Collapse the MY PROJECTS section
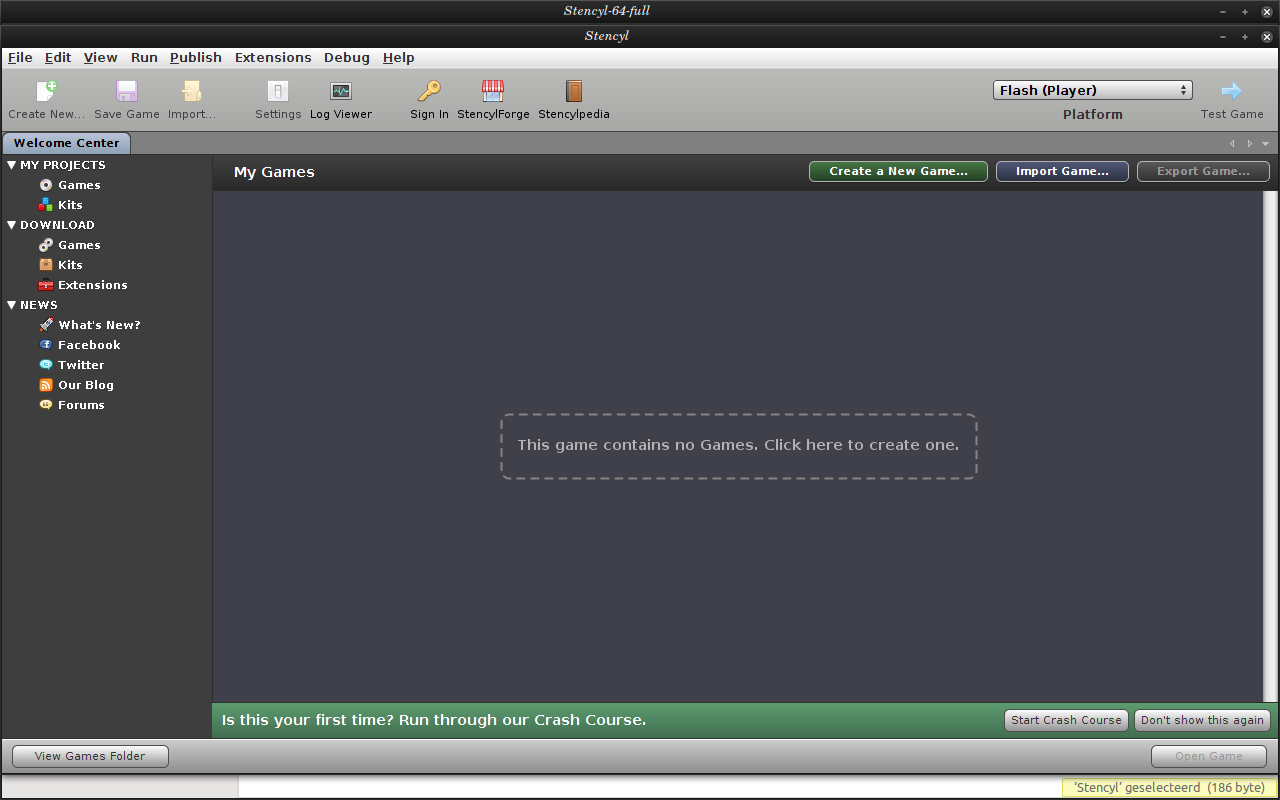The width and height of the screenshot is (1280, 800). [12, 165]
